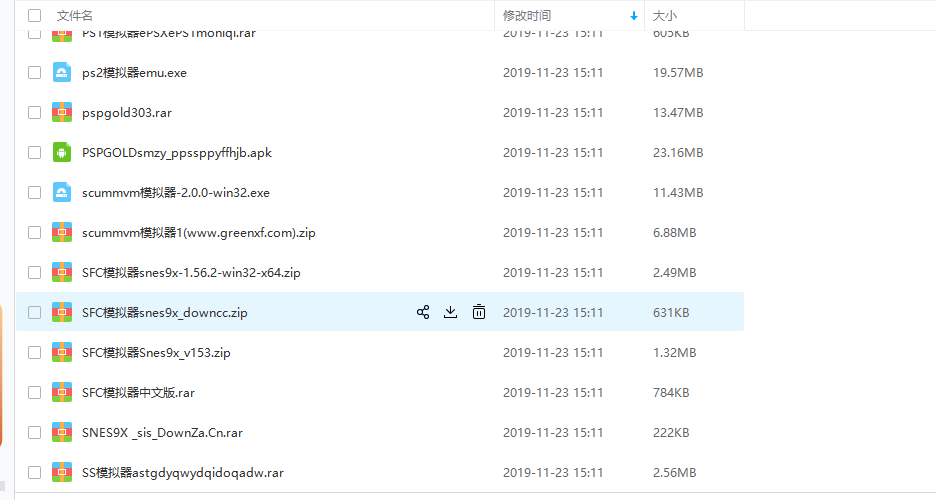Sort by the 文件名 column header

75,16
